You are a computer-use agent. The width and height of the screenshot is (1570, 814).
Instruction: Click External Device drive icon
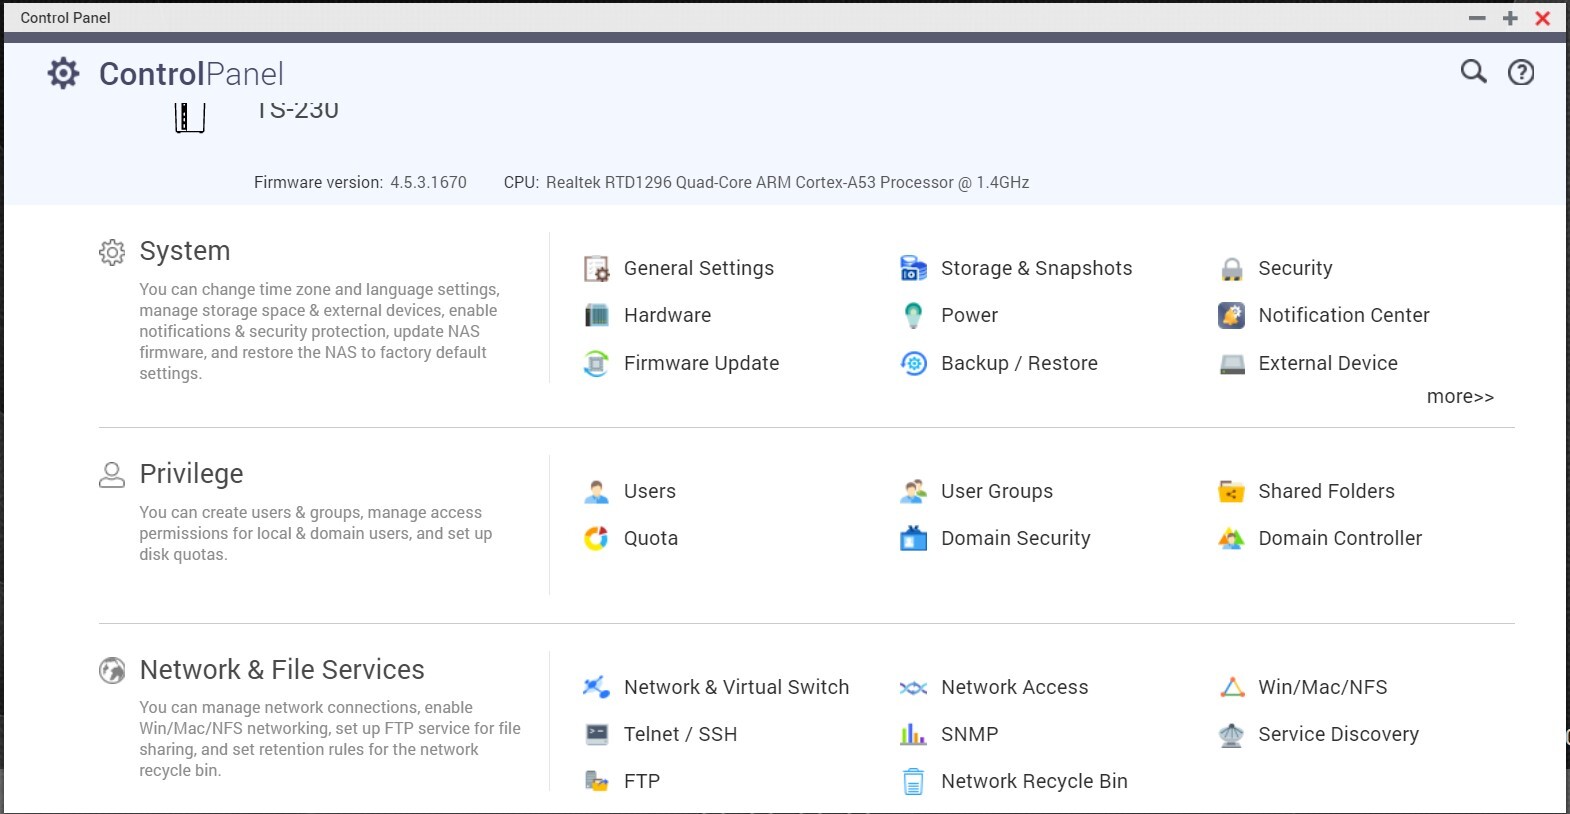(x=1232, y=363)
